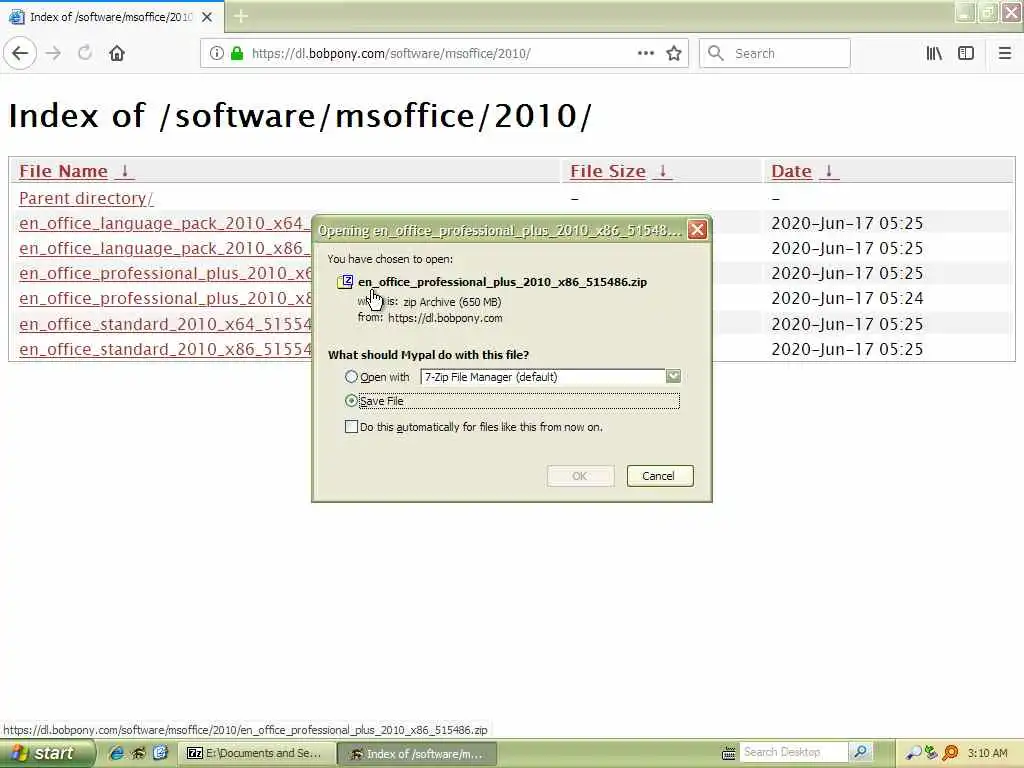Click the Date column header

792,171
